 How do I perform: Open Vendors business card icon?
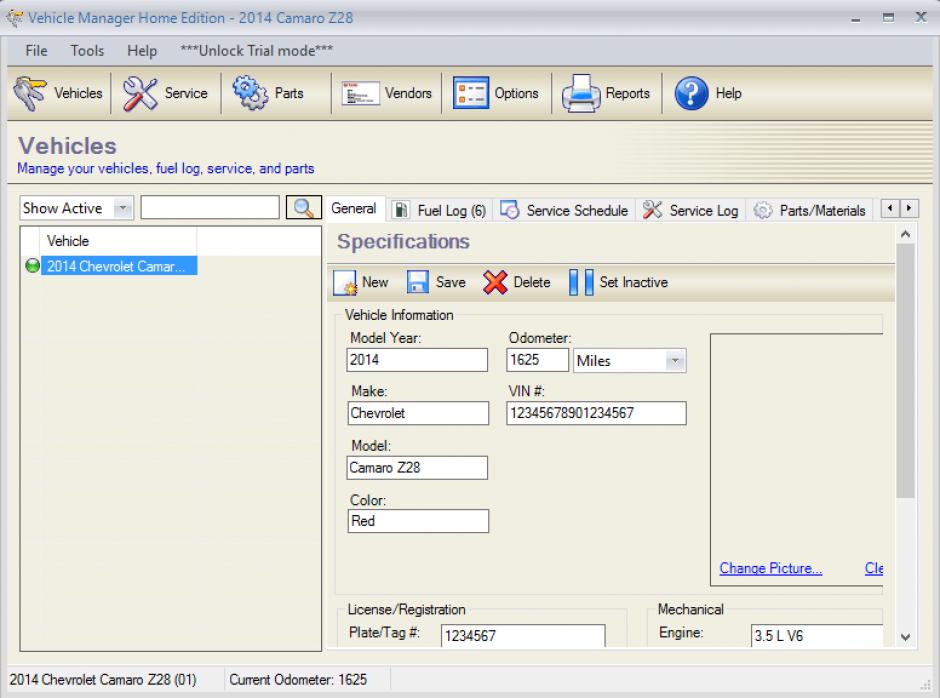coord(360,94)
